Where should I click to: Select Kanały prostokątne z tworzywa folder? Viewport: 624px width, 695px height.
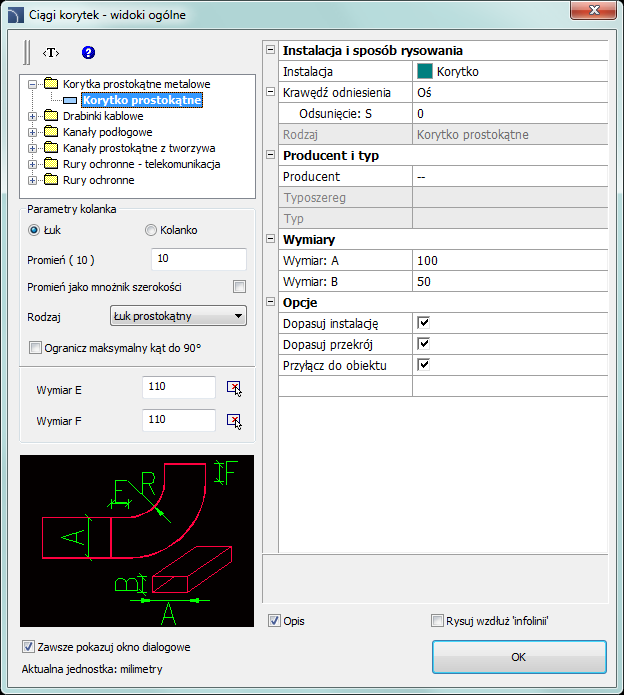coord(139,148)
